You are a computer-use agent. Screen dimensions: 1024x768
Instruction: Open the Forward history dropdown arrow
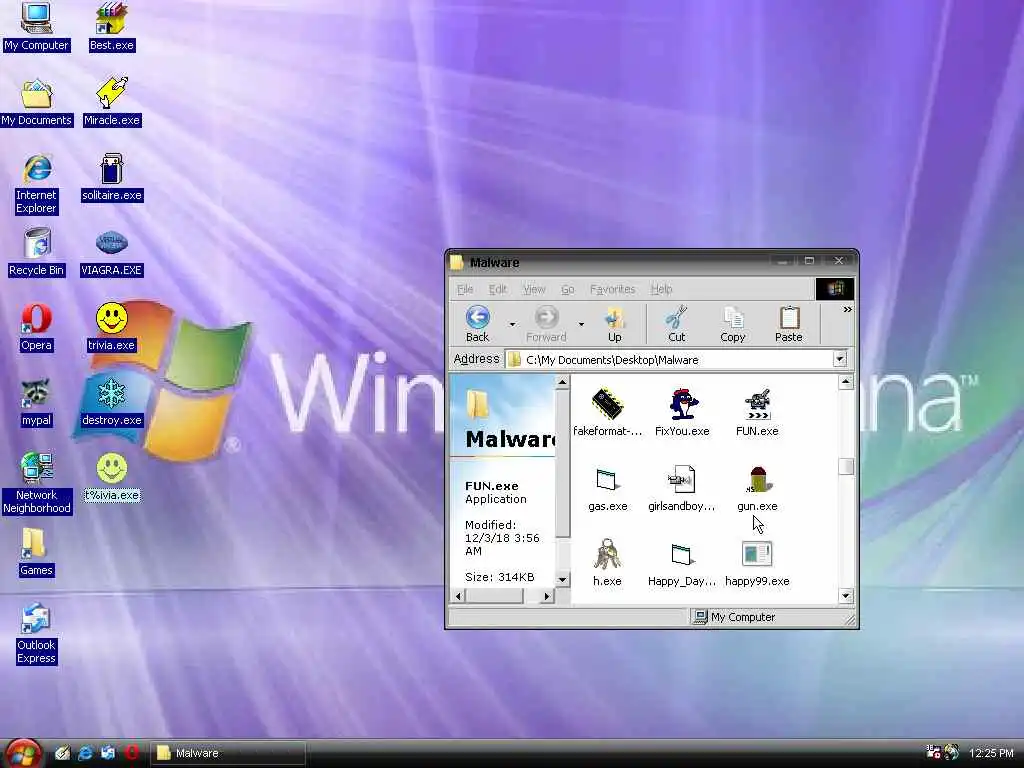point(581,324)
